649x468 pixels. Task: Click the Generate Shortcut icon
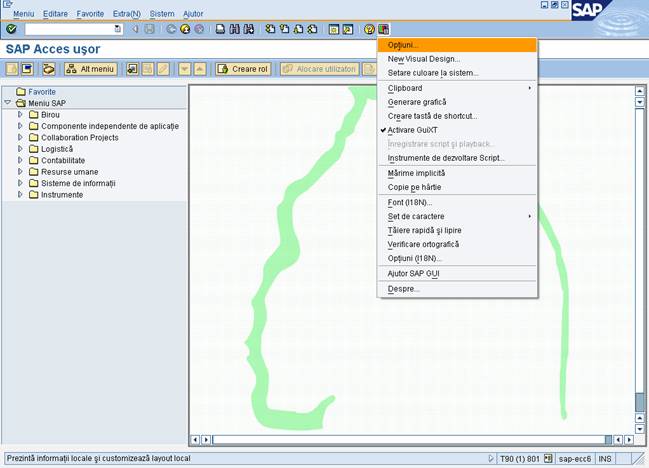tap(348, 29)
